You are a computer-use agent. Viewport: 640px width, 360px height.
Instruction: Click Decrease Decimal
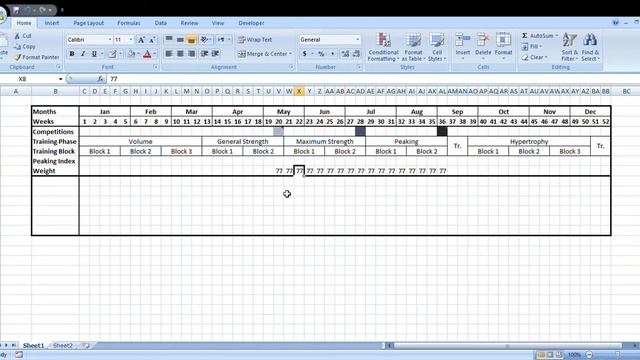[x=356, y=53]
